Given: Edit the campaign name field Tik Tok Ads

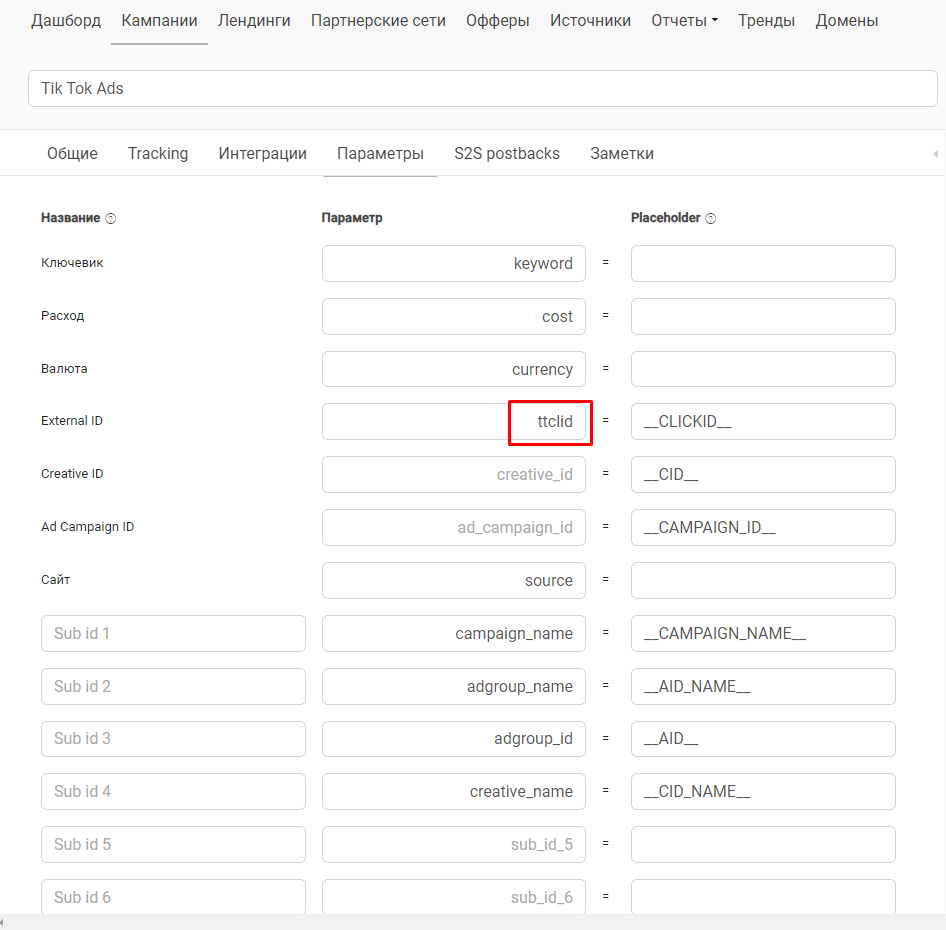Looking at the screenshot, I should coord(483,89).
